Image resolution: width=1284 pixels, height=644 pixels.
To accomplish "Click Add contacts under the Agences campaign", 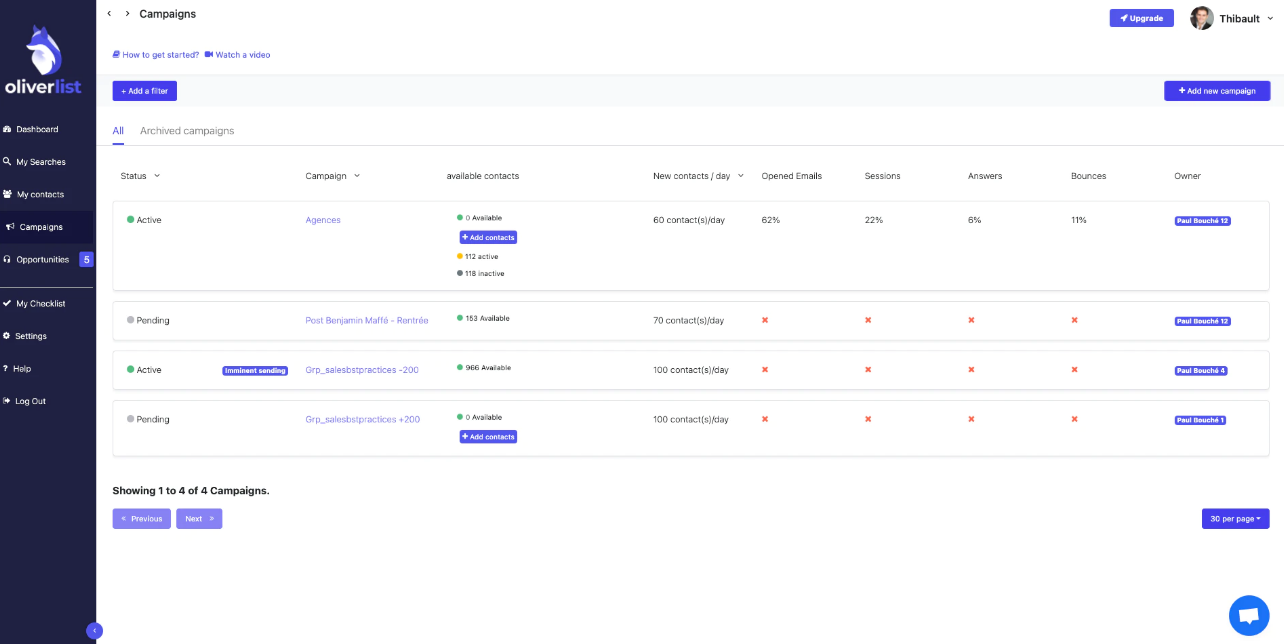I will [x=488, y=237].
